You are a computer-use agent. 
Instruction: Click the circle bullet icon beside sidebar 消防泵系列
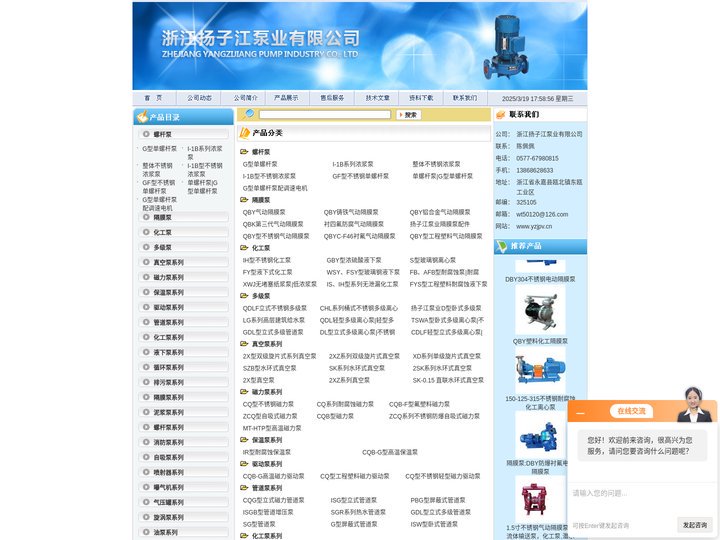(x=146, y=442)
